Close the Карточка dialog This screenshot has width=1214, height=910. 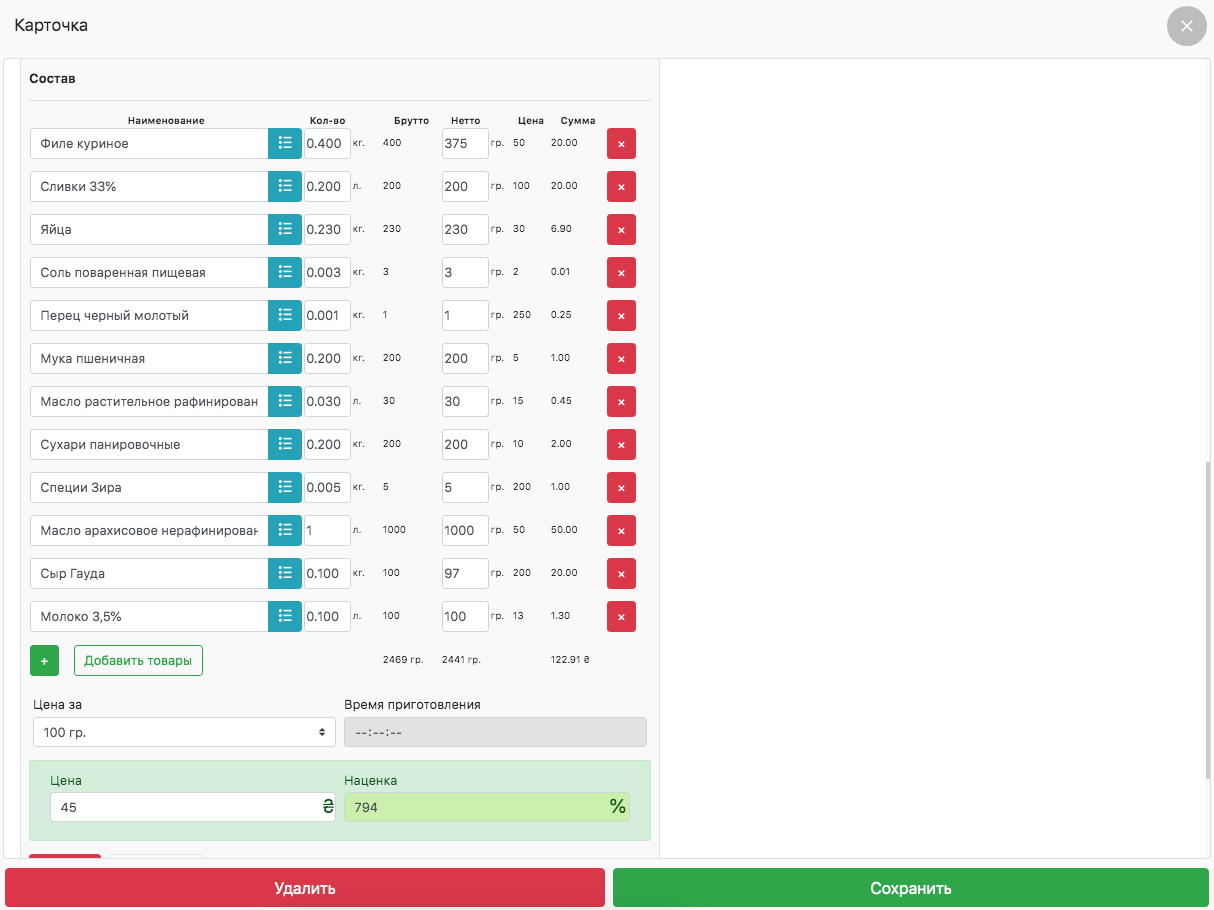tap(1186, 26)
